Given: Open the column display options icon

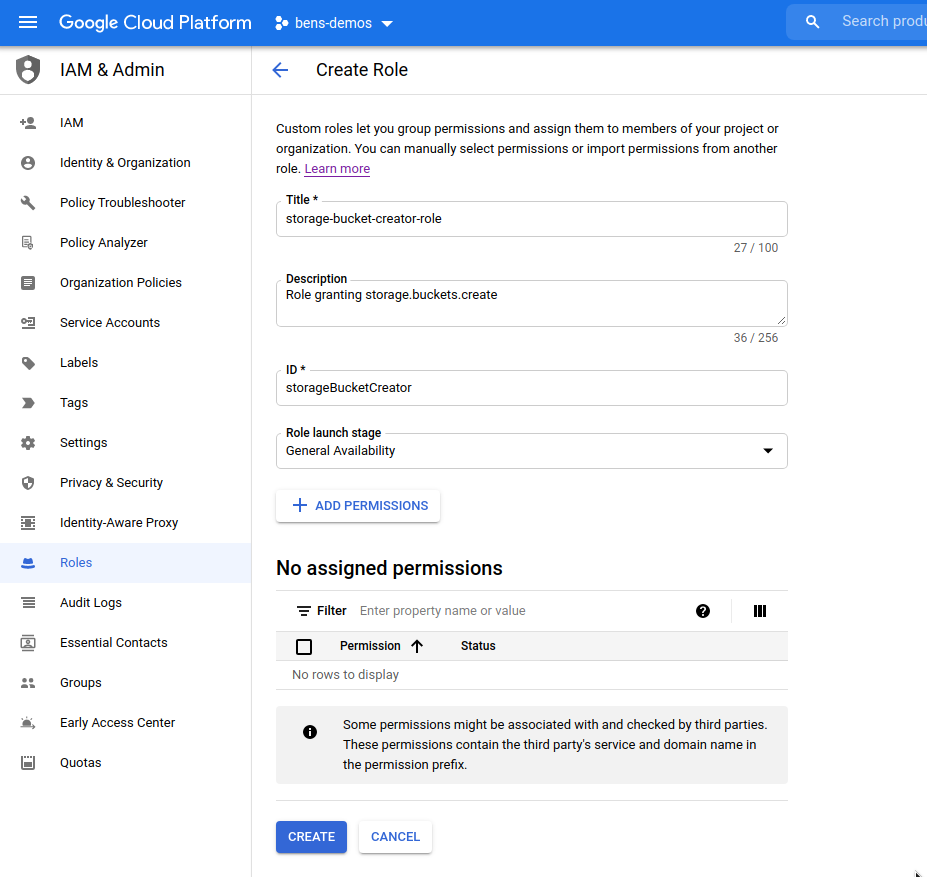Looking at the screenshot, I should [760, 611].
